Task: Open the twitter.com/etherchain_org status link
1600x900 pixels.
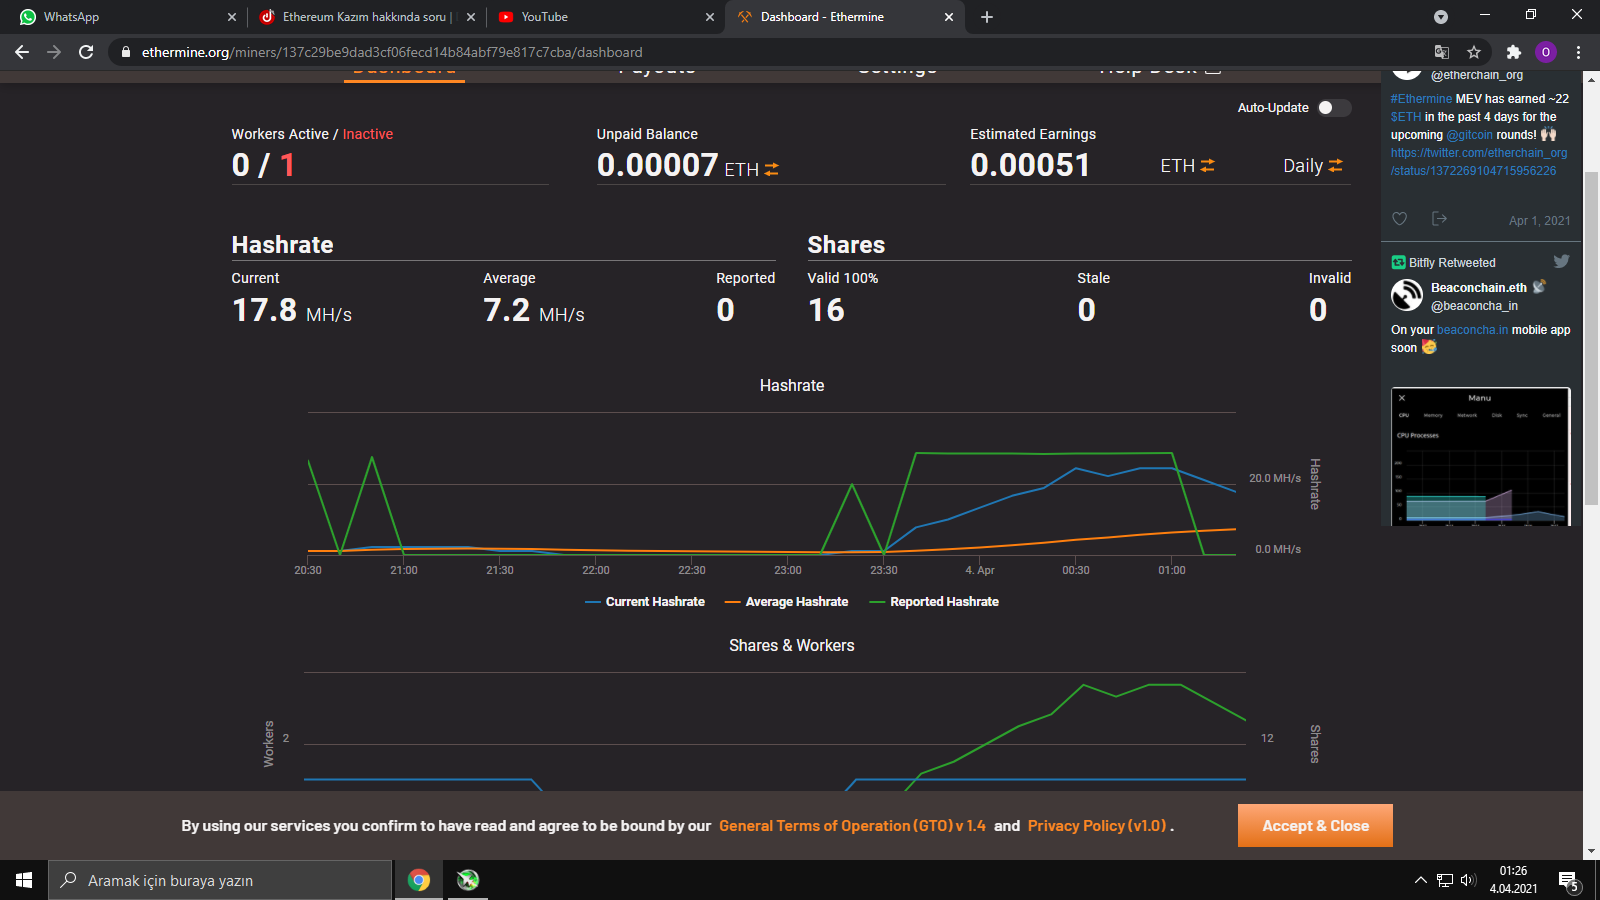Action: 1479,162
